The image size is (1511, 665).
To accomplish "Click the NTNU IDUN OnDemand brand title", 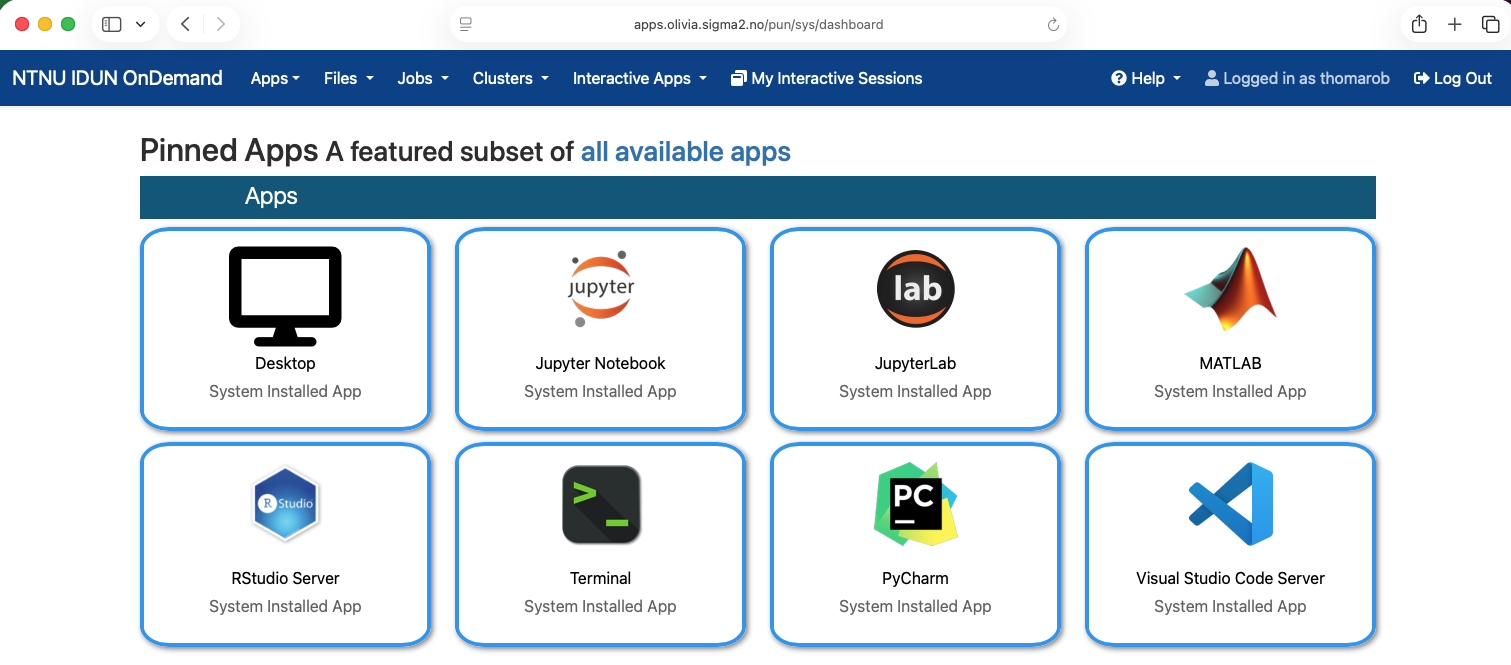I will (117, 78).
